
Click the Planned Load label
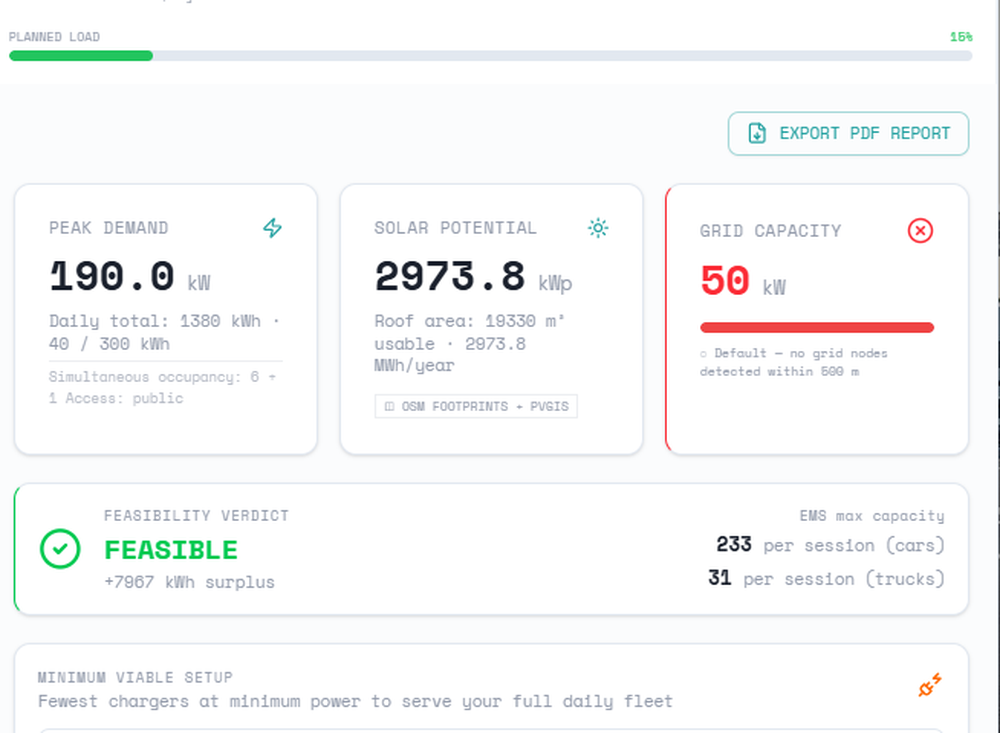pyautogui.click(x=54, y=37)
